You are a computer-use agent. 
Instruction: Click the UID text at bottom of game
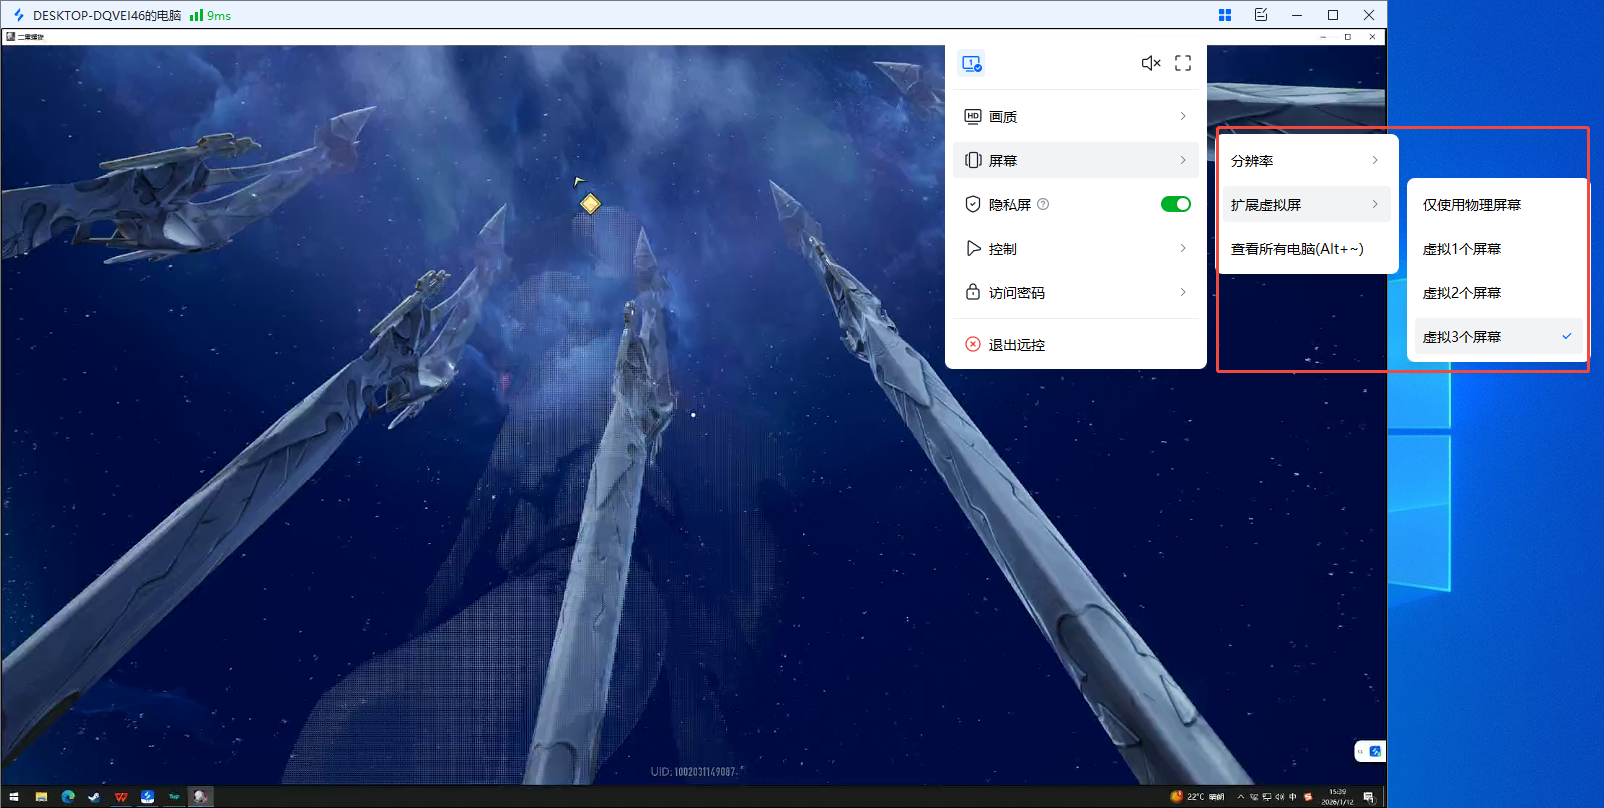tap(694, 771)
